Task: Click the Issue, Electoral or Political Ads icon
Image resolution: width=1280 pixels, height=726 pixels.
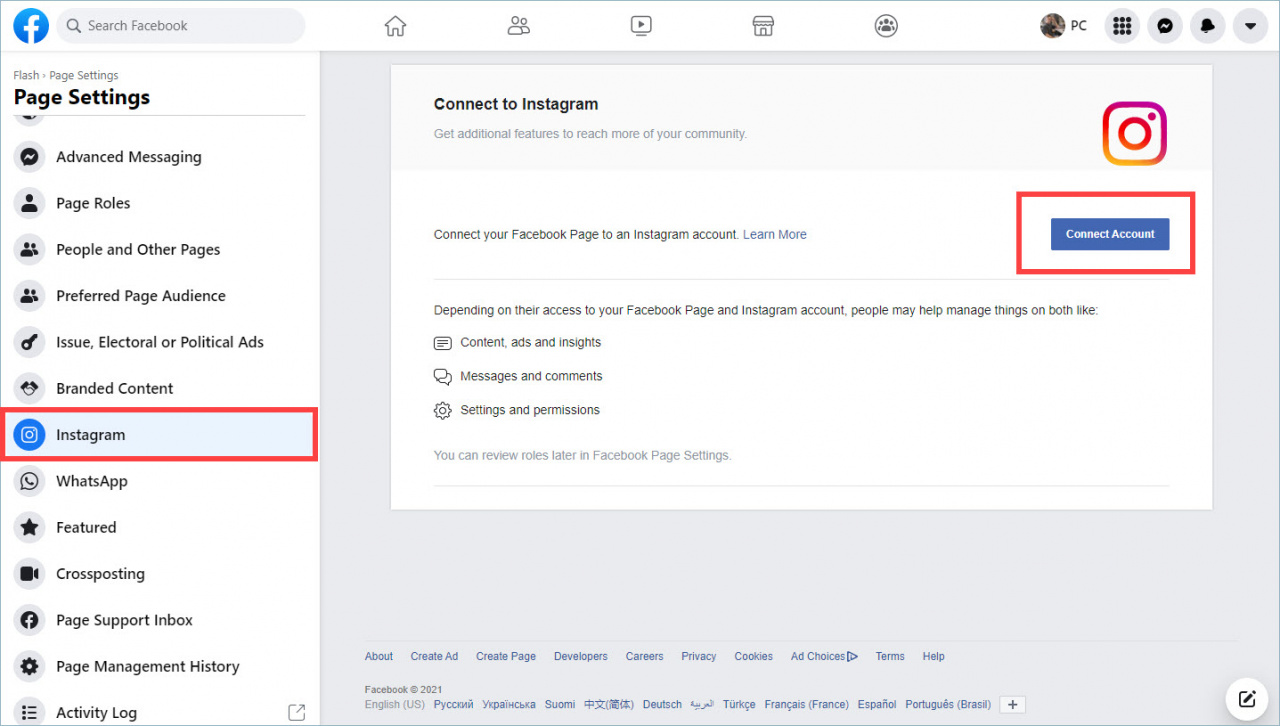Action: [x=30, y=342]
